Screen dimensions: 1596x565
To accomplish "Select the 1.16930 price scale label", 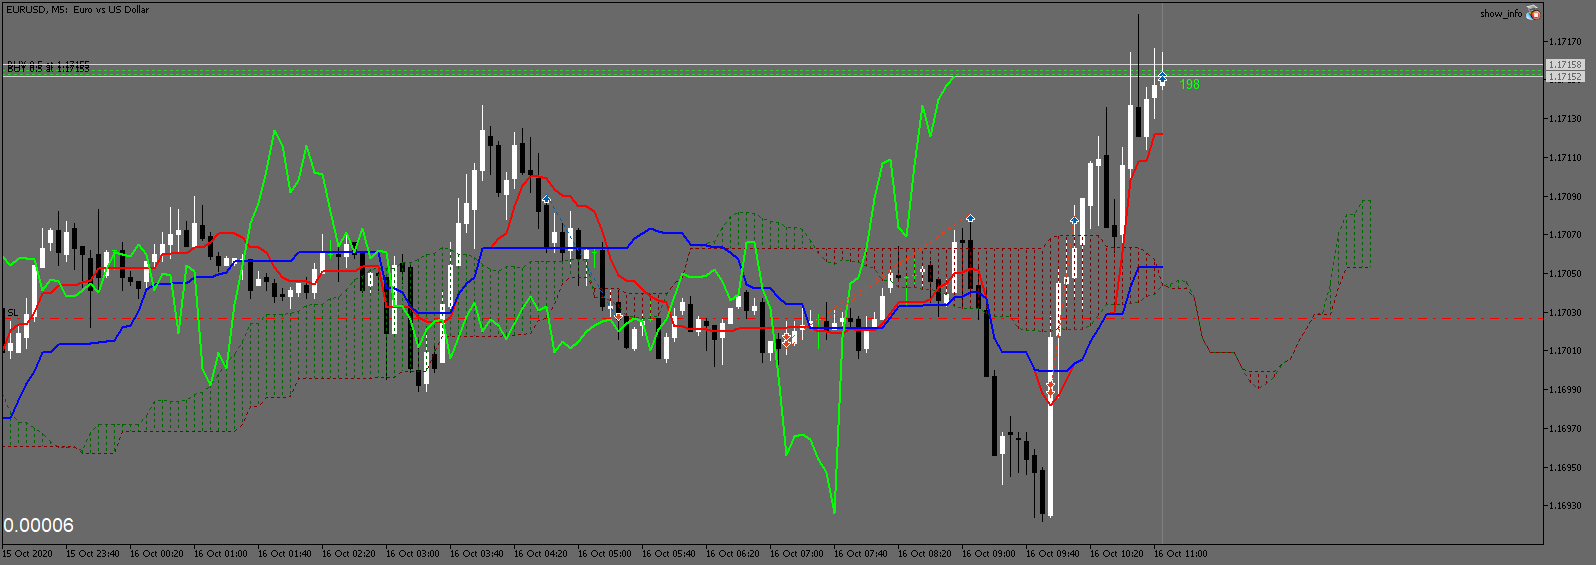I will pyautogui.click(x=1567, y=506).
